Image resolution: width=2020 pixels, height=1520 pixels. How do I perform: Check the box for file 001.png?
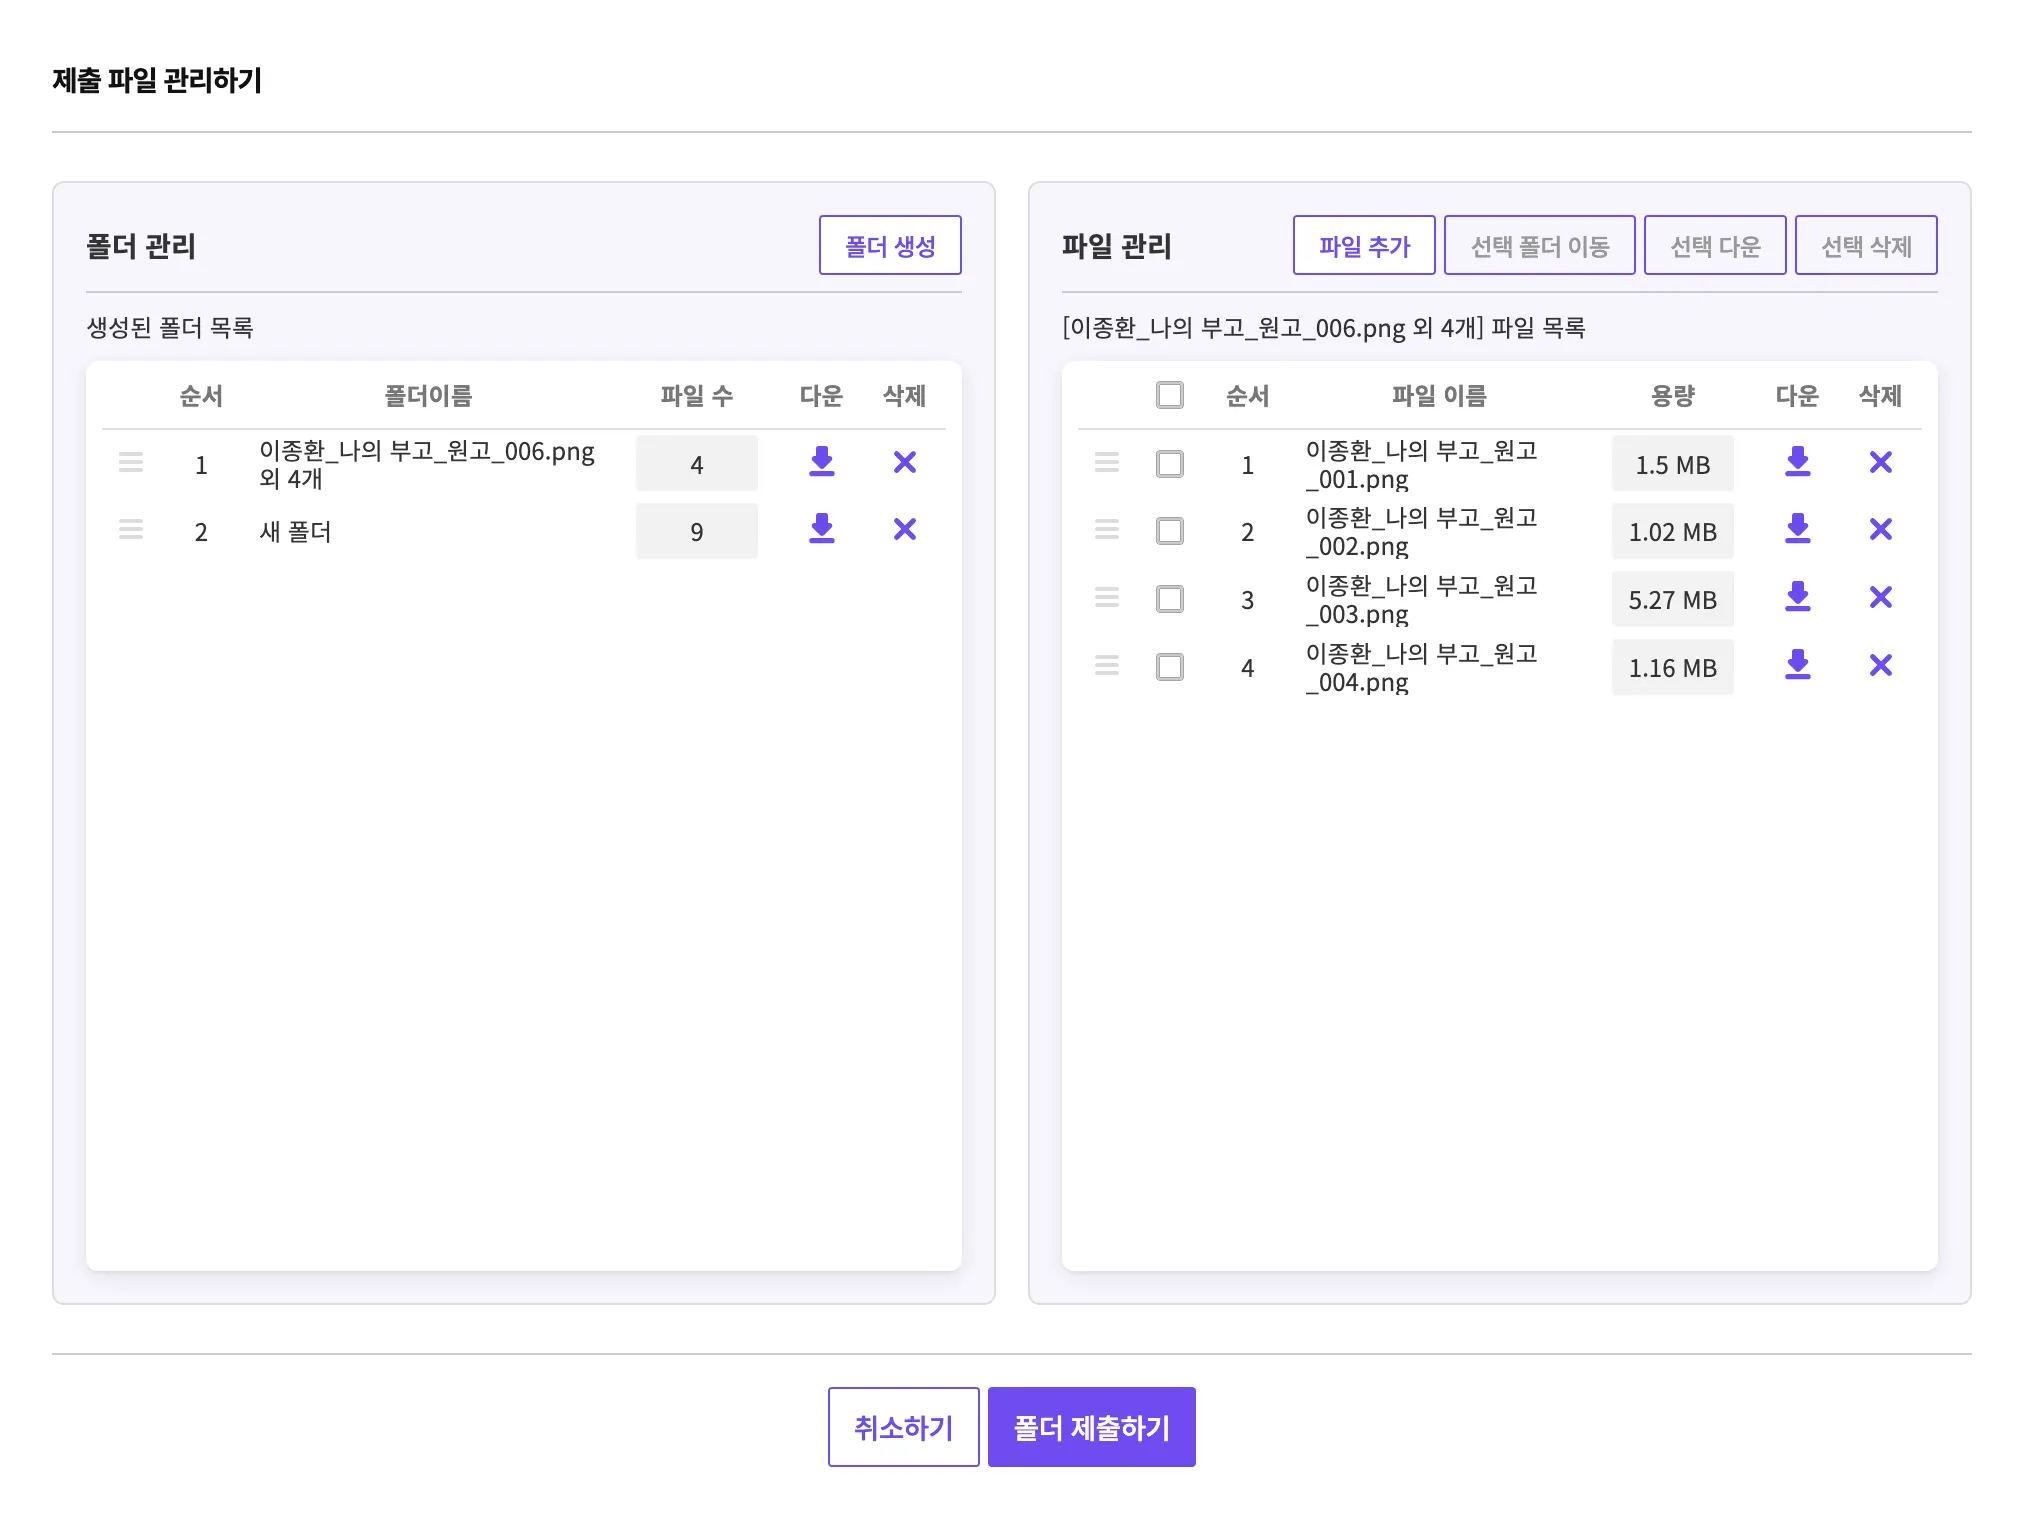pyautogui.click(x=1169, y=464)
